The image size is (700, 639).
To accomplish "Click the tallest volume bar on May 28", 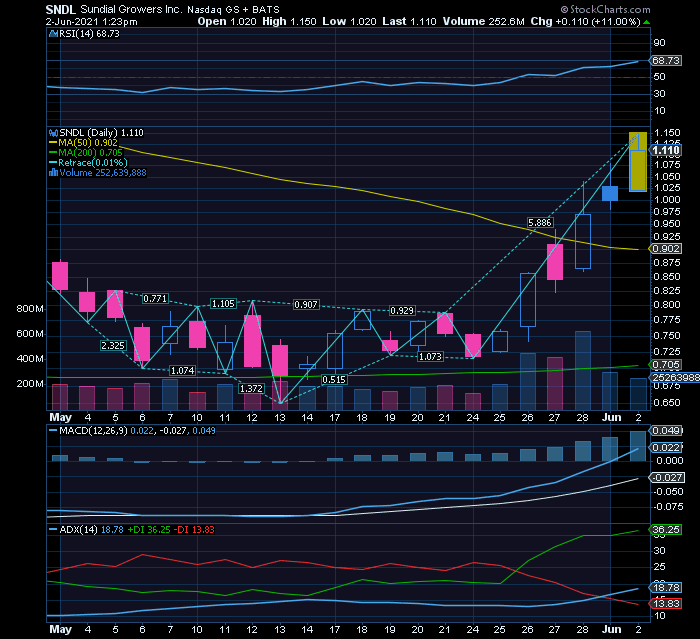I will 583,371.
